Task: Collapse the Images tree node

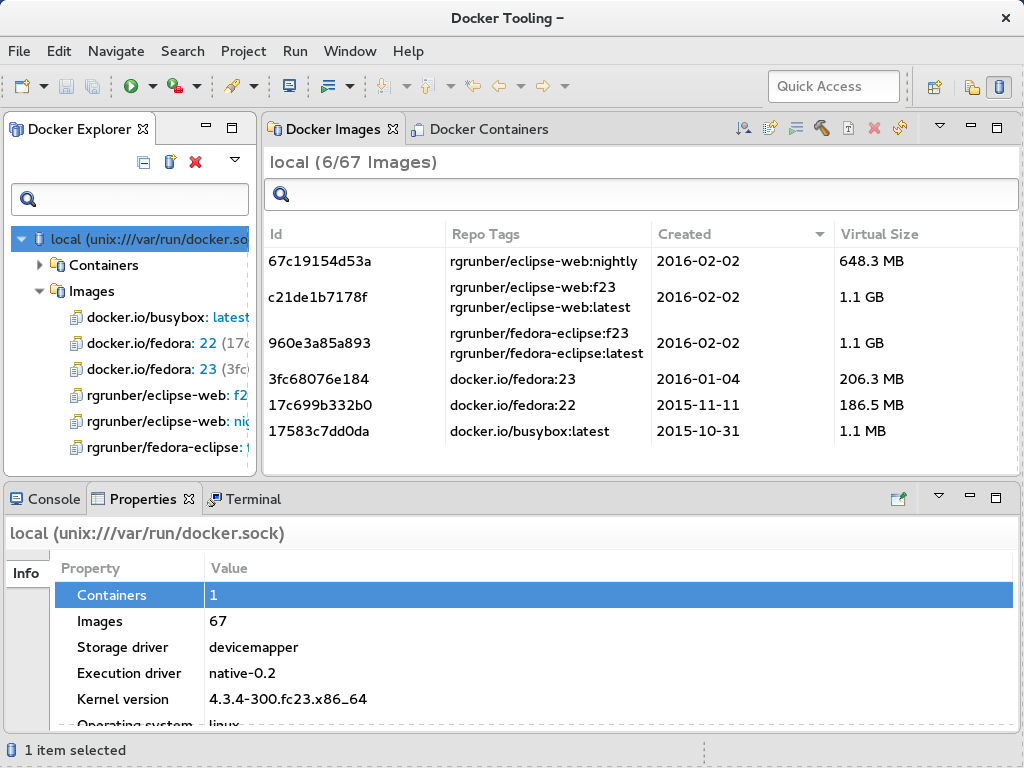Action: pos(40,291)
